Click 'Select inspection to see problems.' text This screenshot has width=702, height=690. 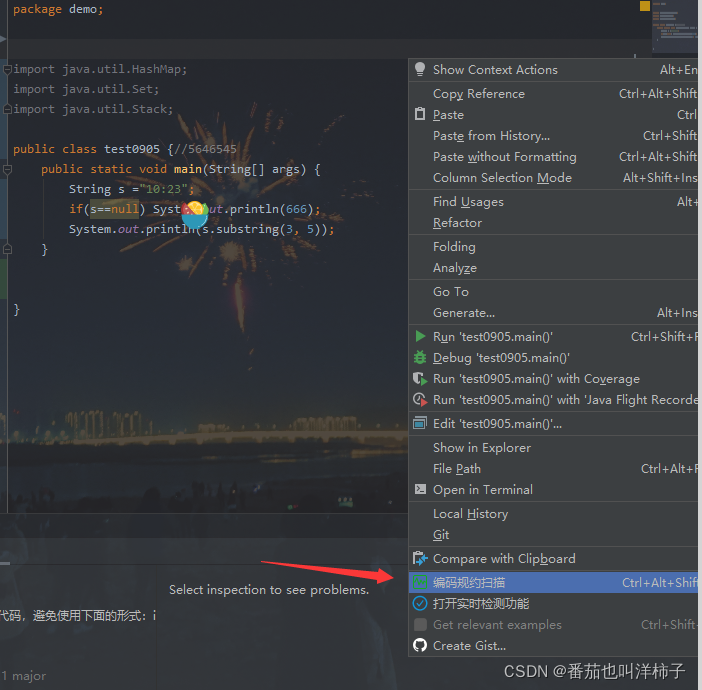tap(269, 590)
